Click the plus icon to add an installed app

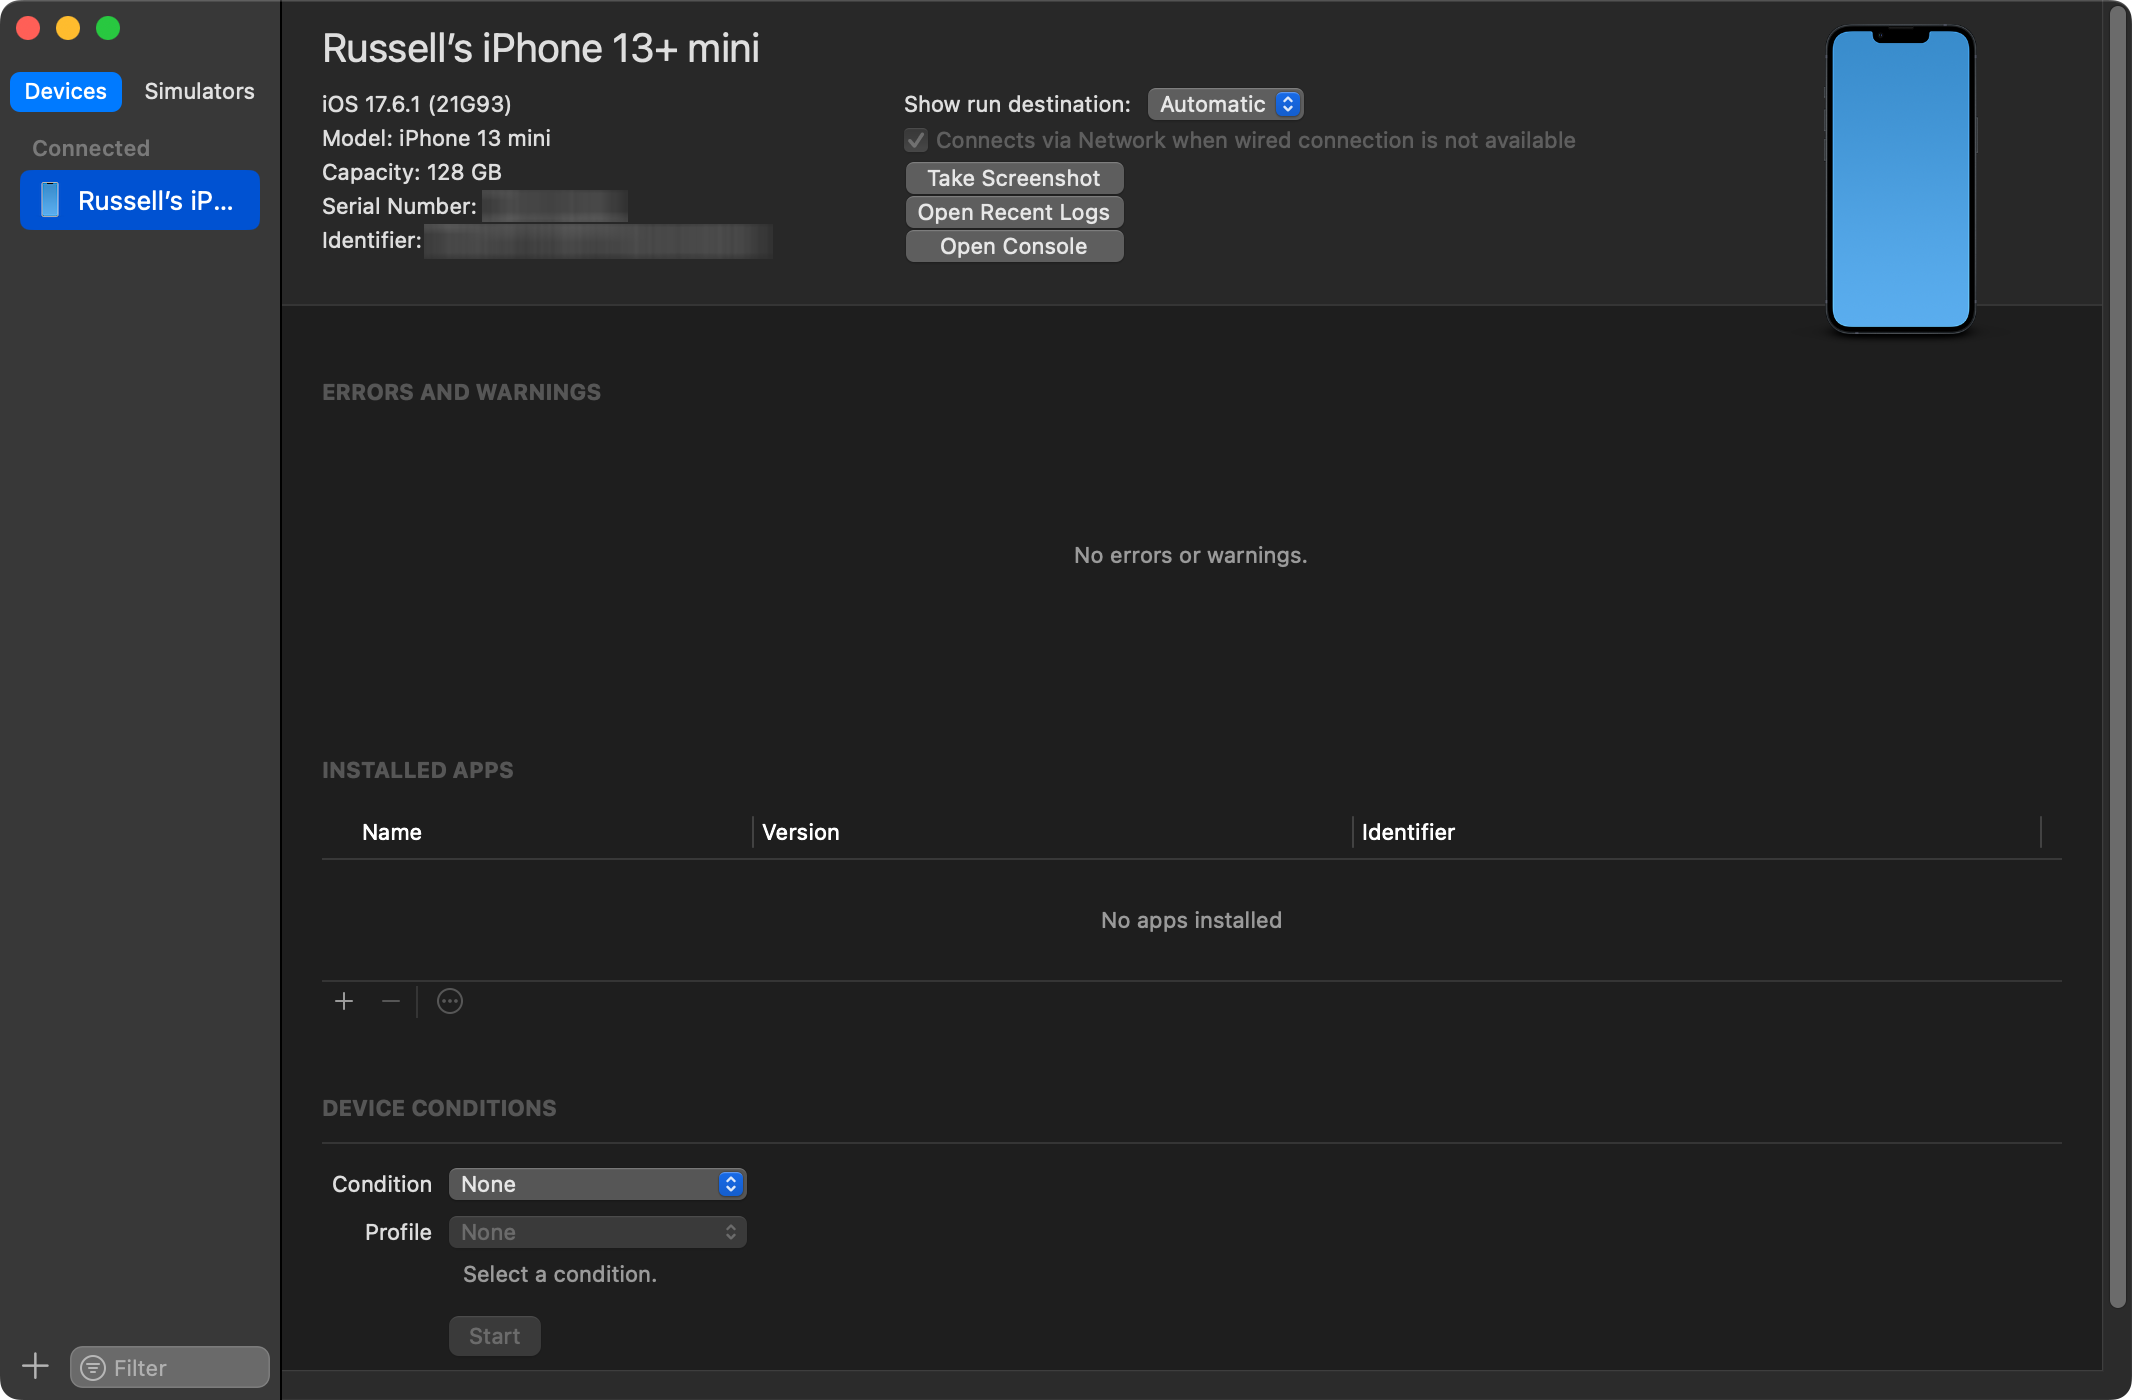[x=344, y=1001]
